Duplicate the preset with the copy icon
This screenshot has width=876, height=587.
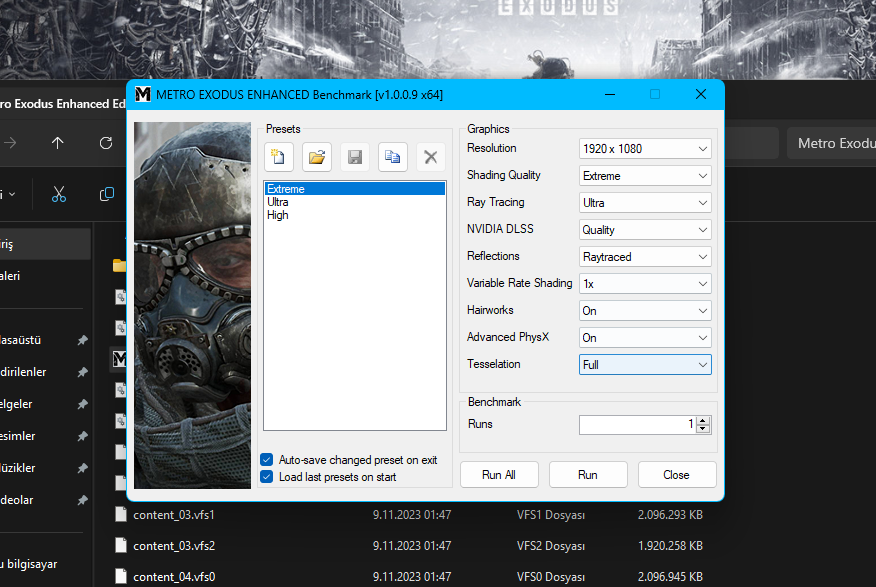click(393, 157)
